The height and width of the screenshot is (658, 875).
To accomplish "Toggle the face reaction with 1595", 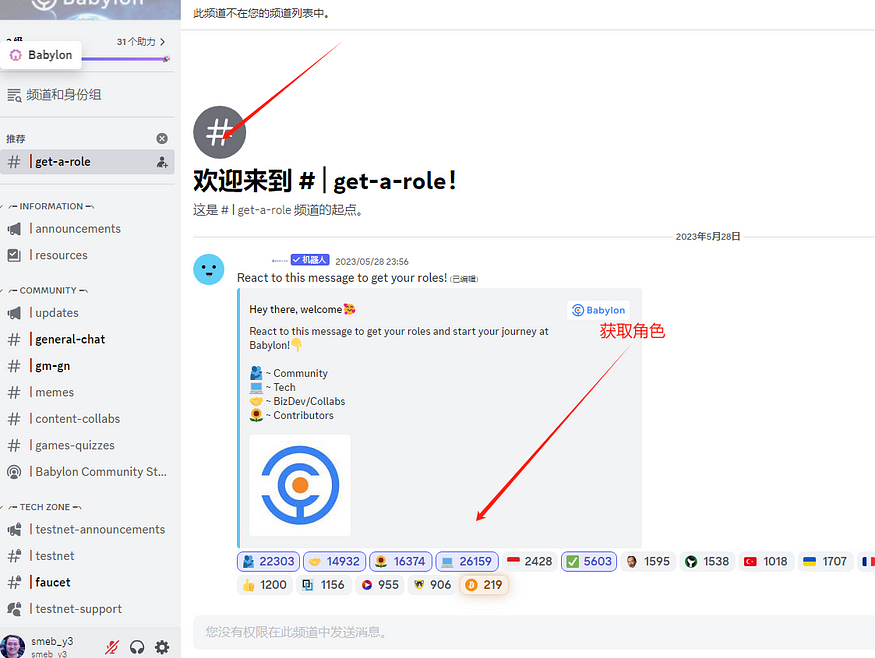I will tap(648, 561).
